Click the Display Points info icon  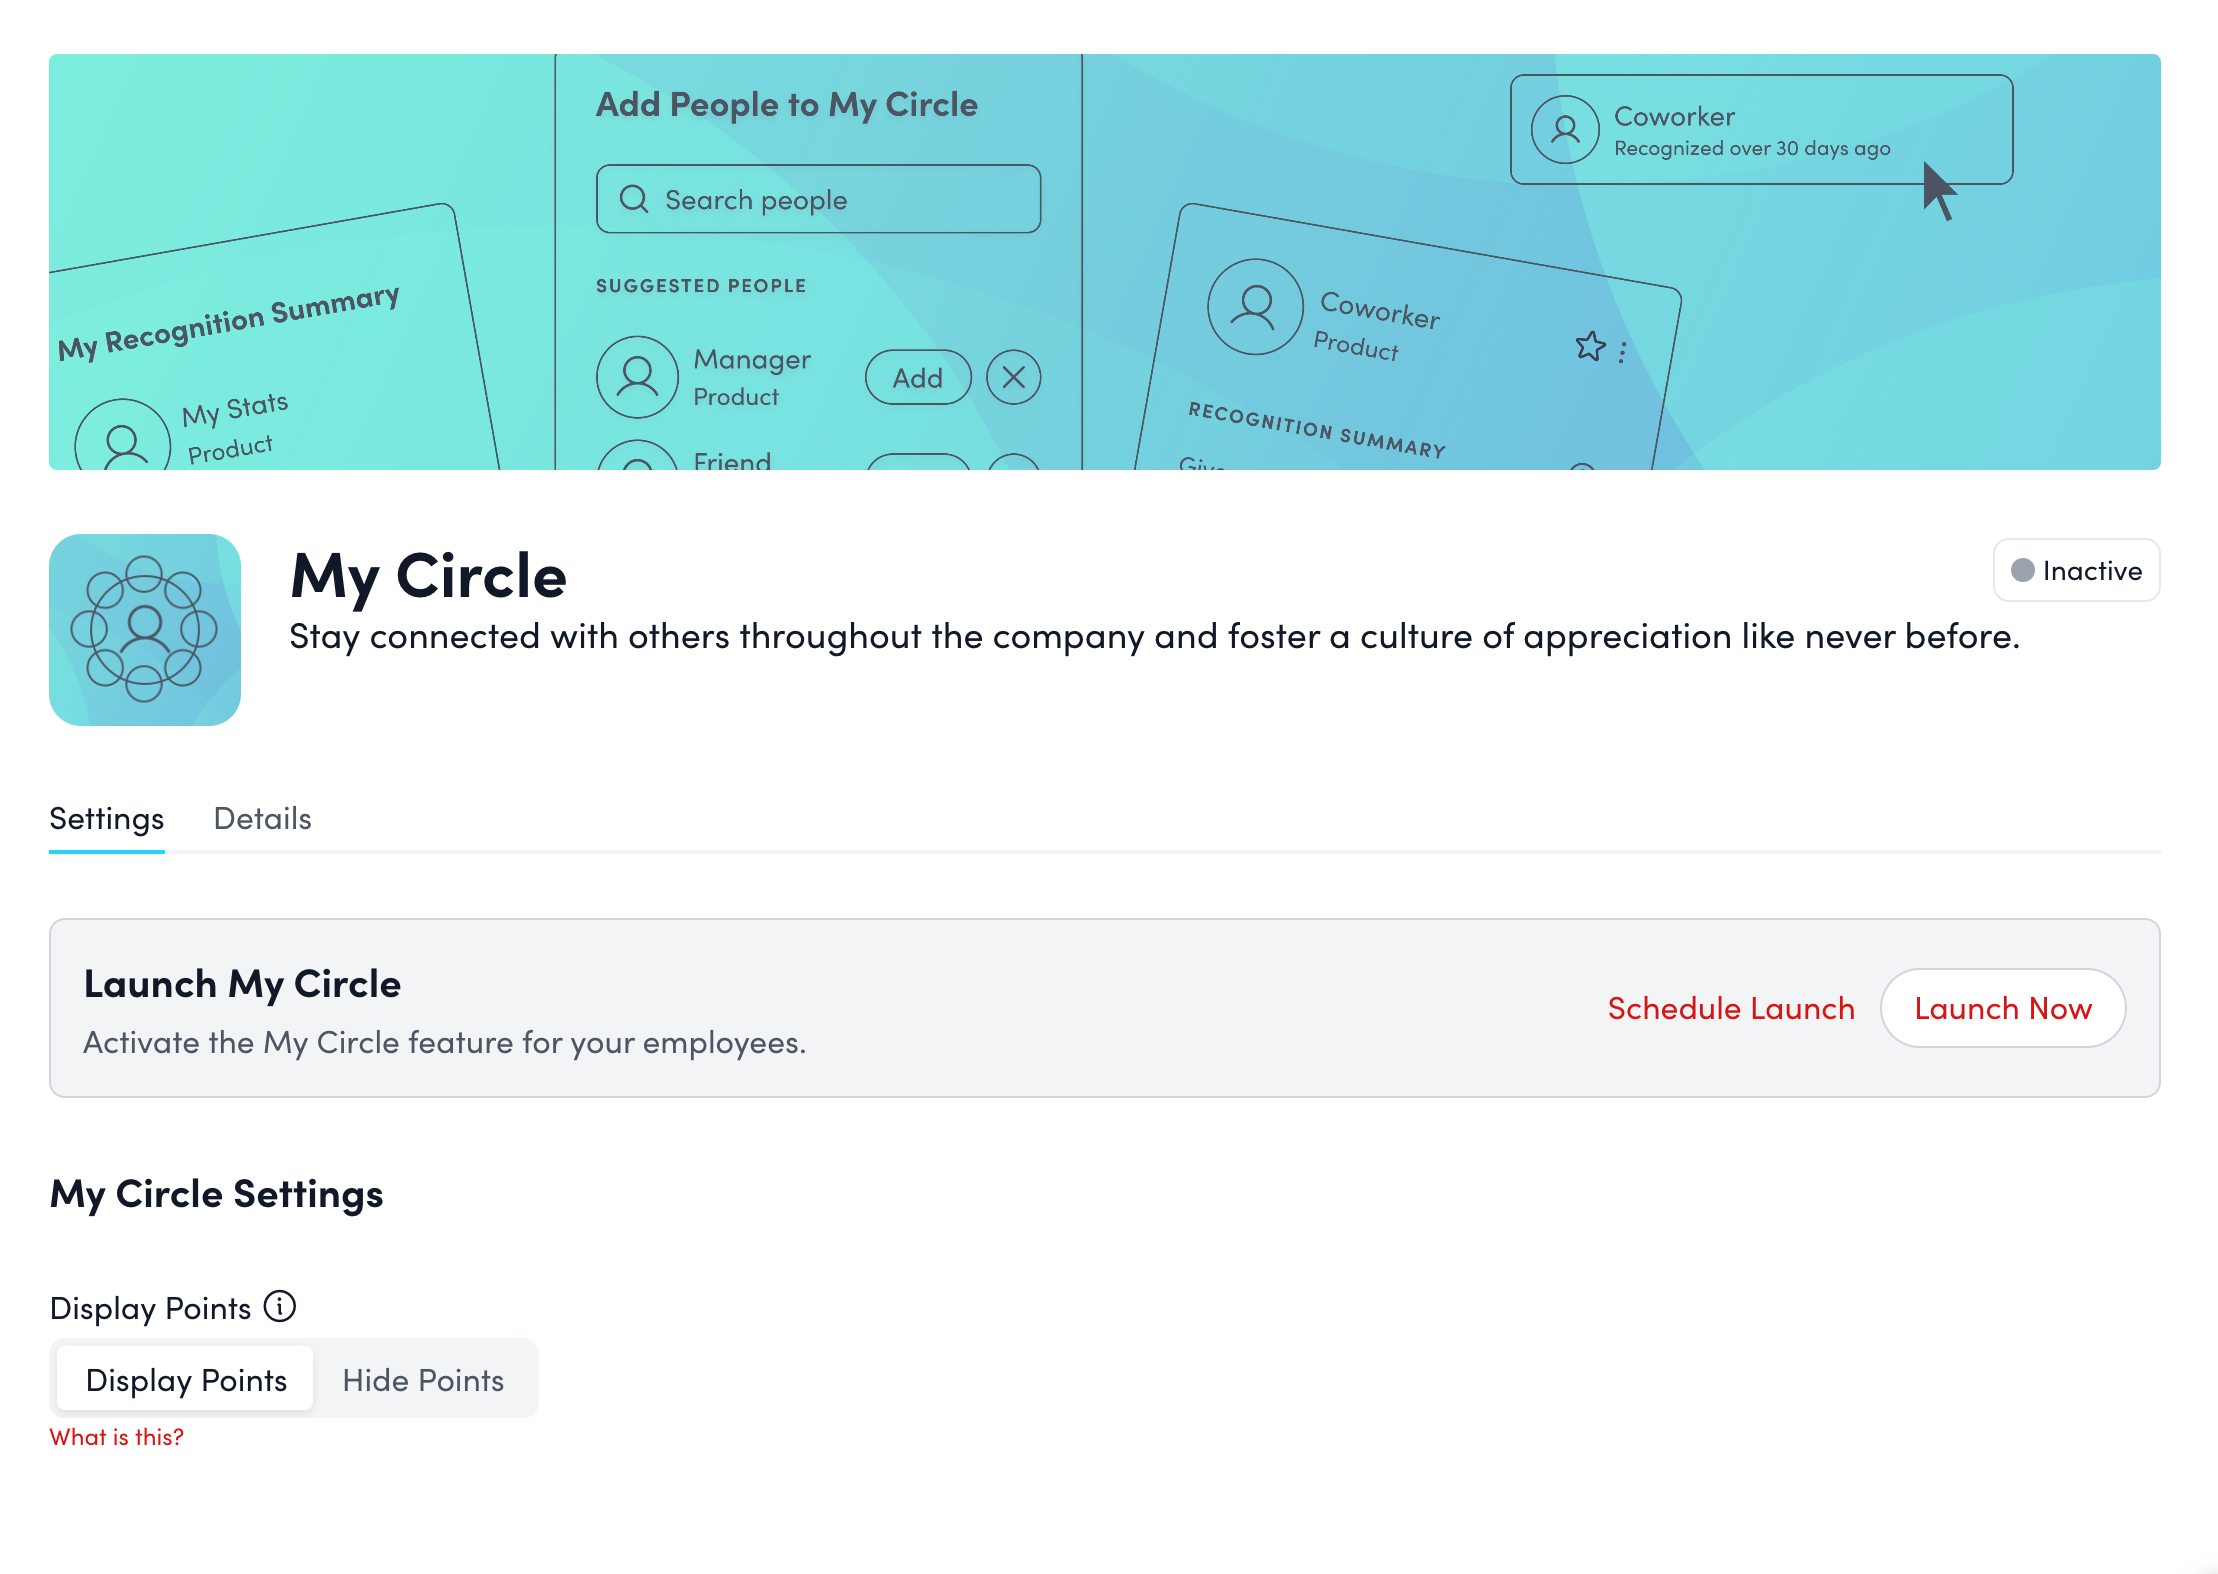pos(280,1306)
